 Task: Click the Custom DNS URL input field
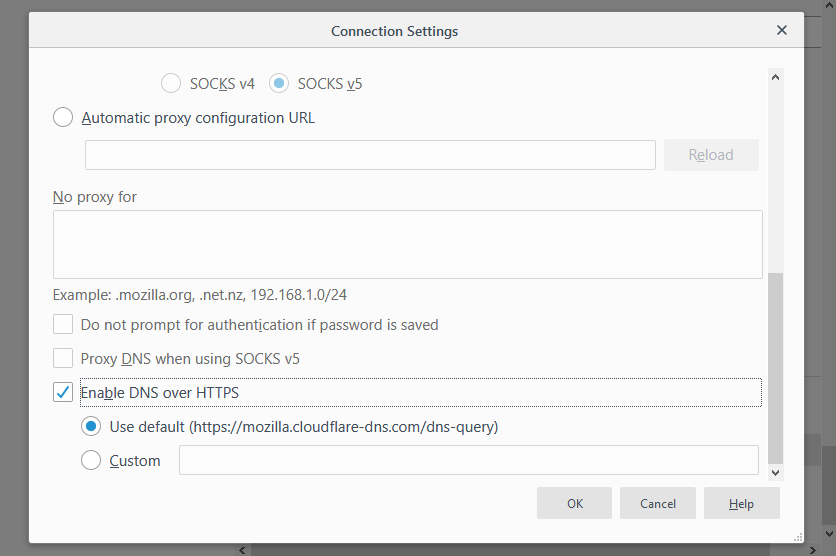tap(468, 460)
